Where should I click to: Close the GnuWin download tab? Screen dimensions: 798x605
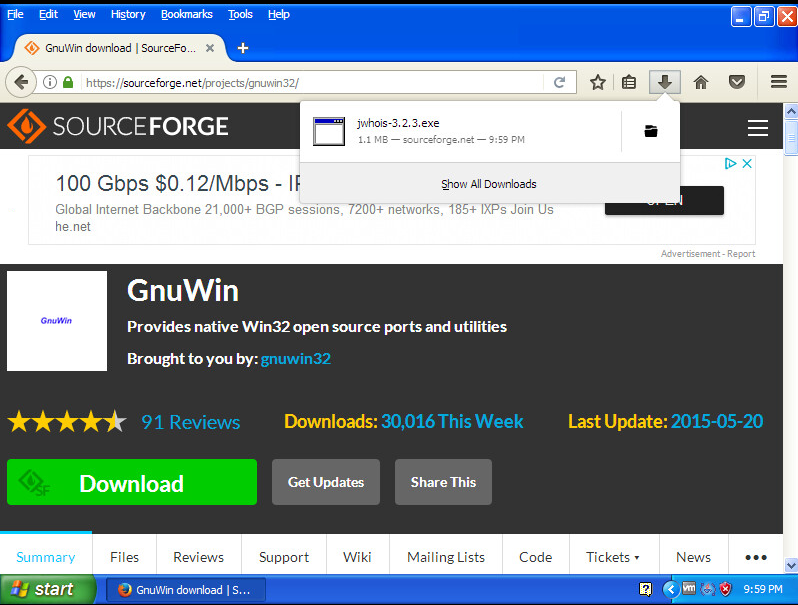[210, 48]
